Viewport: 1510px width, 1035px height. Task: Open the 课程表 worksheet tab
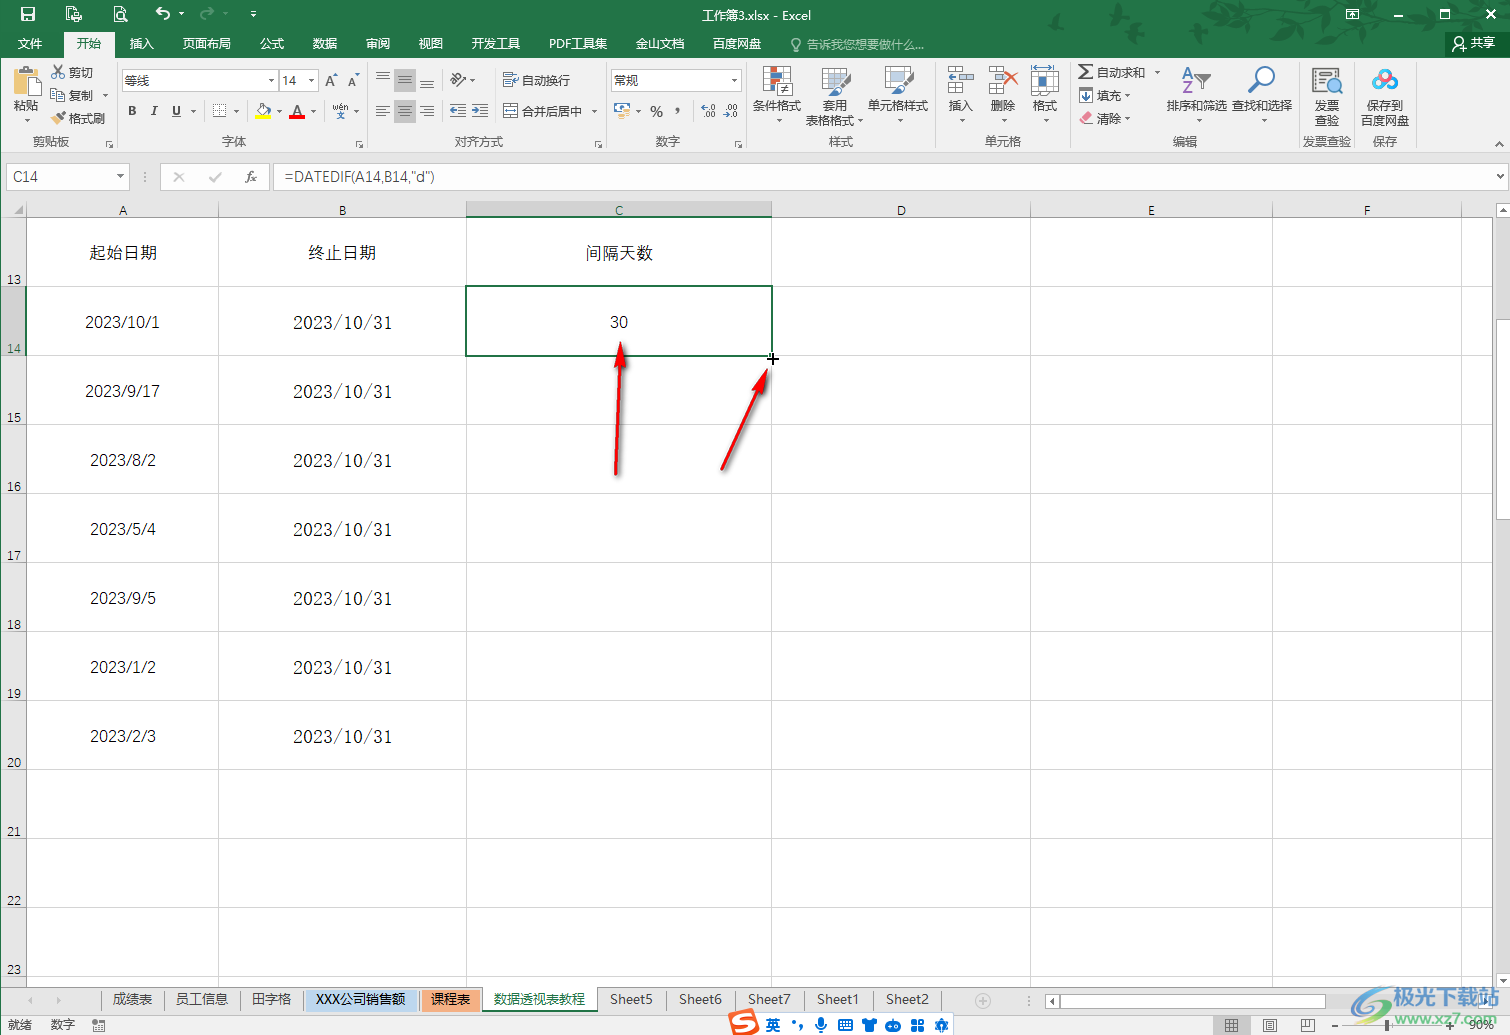pos(450,999)
